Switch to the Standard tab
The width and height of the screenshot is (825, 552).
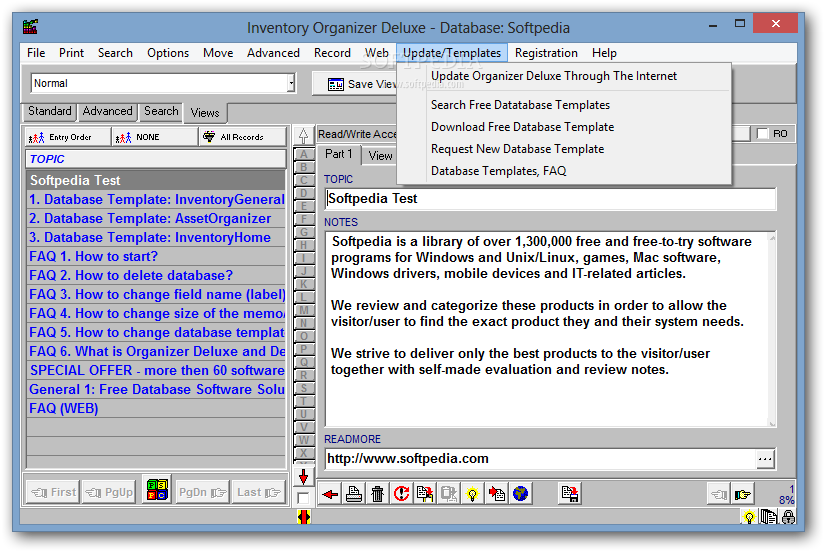49,112
